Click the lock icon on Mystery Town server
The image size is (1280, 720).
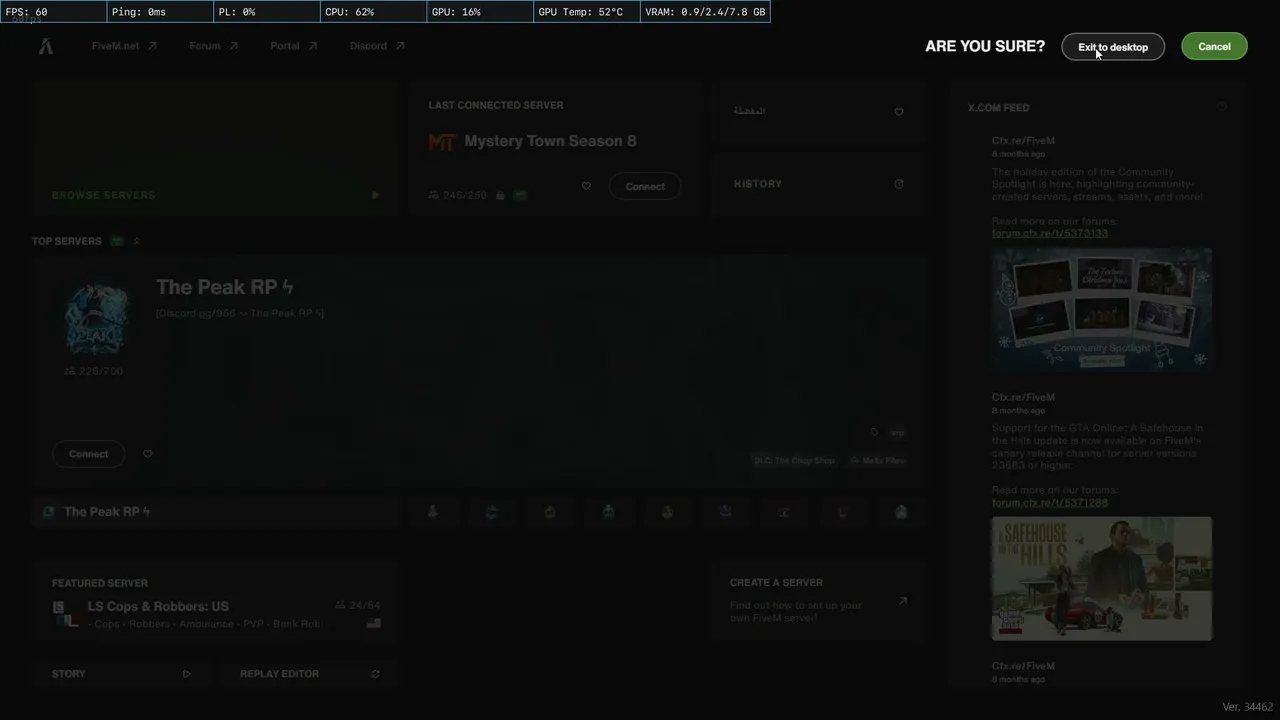click(500, 195)
